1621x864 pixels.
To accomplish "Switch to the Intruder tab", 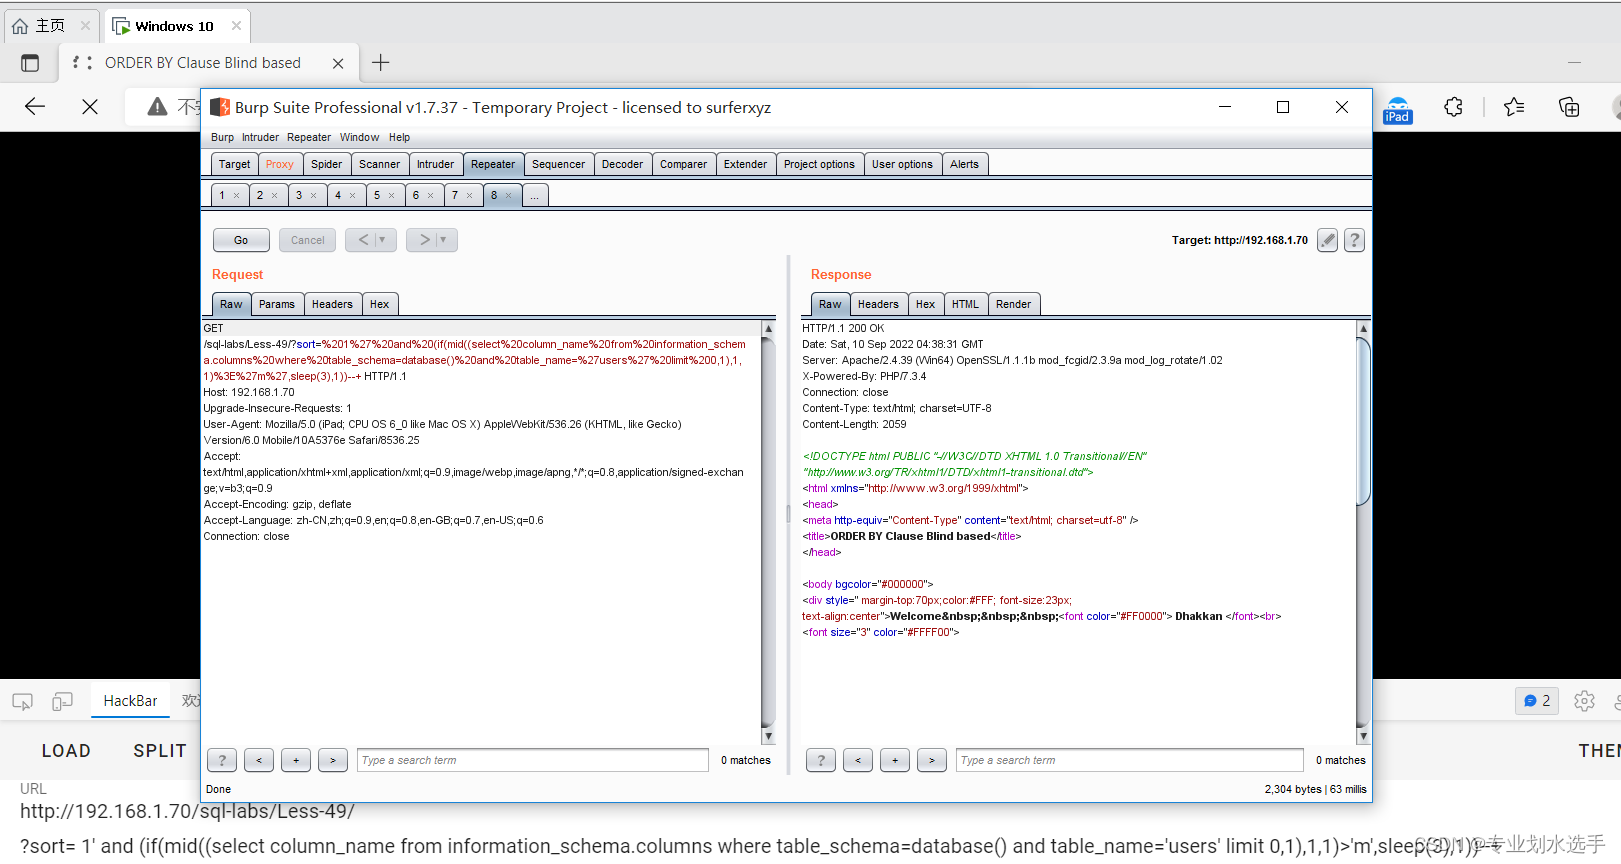I will 435,164.
